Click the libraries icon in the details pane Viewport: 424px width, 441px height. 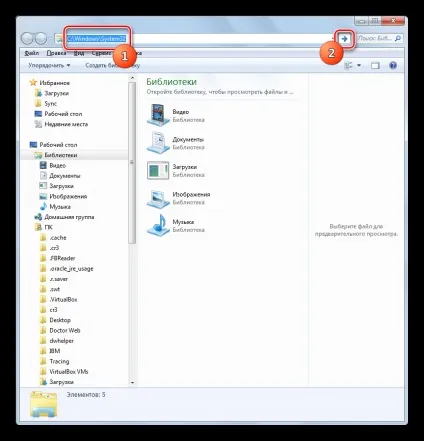(43, 404)
